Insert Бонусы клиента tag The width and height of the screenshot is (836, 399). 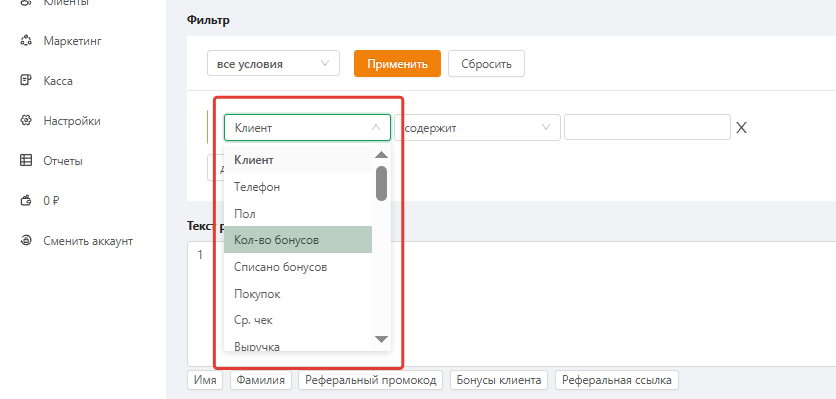(499, 380)
